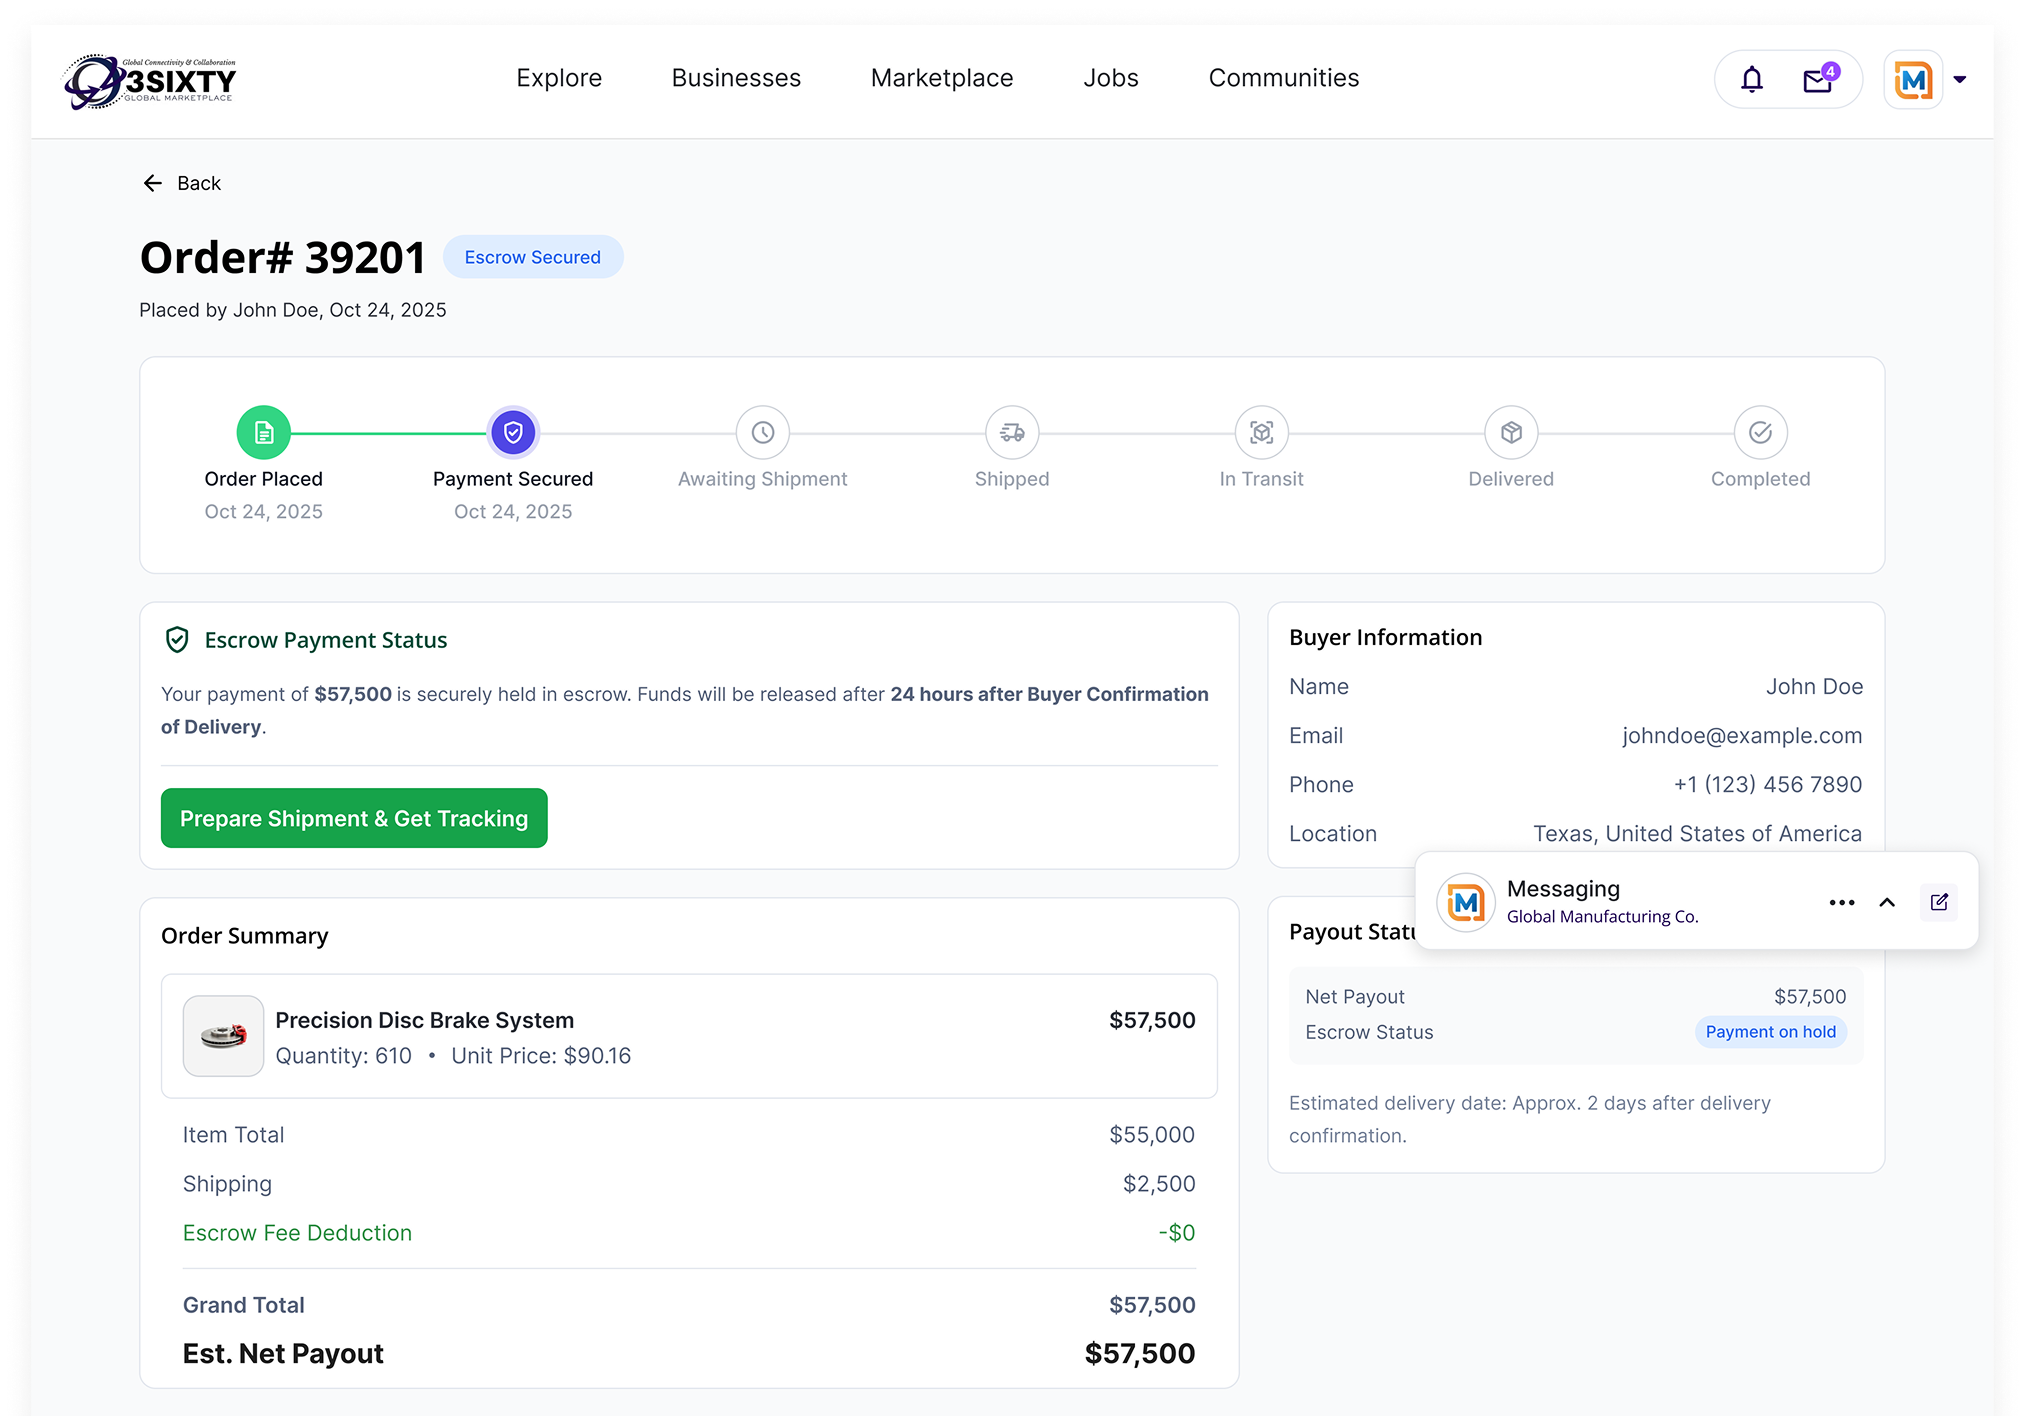The width and height of the screenshot is (2025, 1416).
Task: Select the Completed checkmark step icon
Action: pyautogui.click(x=1761, y=432)
